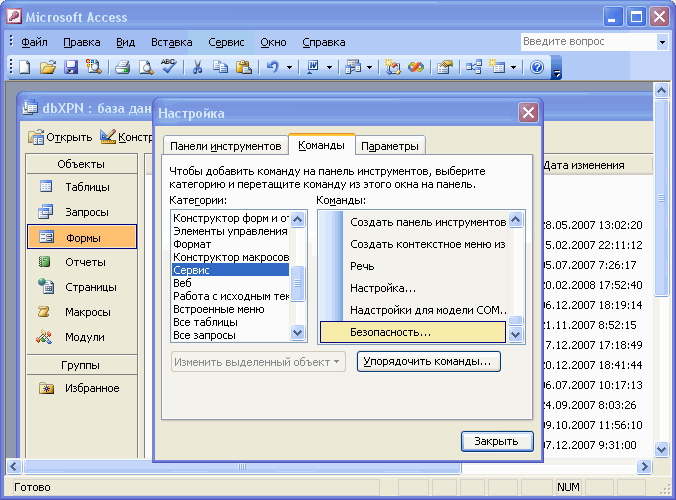
Task: Select 'Веб' in the categories list
Action: pos(231,283)
